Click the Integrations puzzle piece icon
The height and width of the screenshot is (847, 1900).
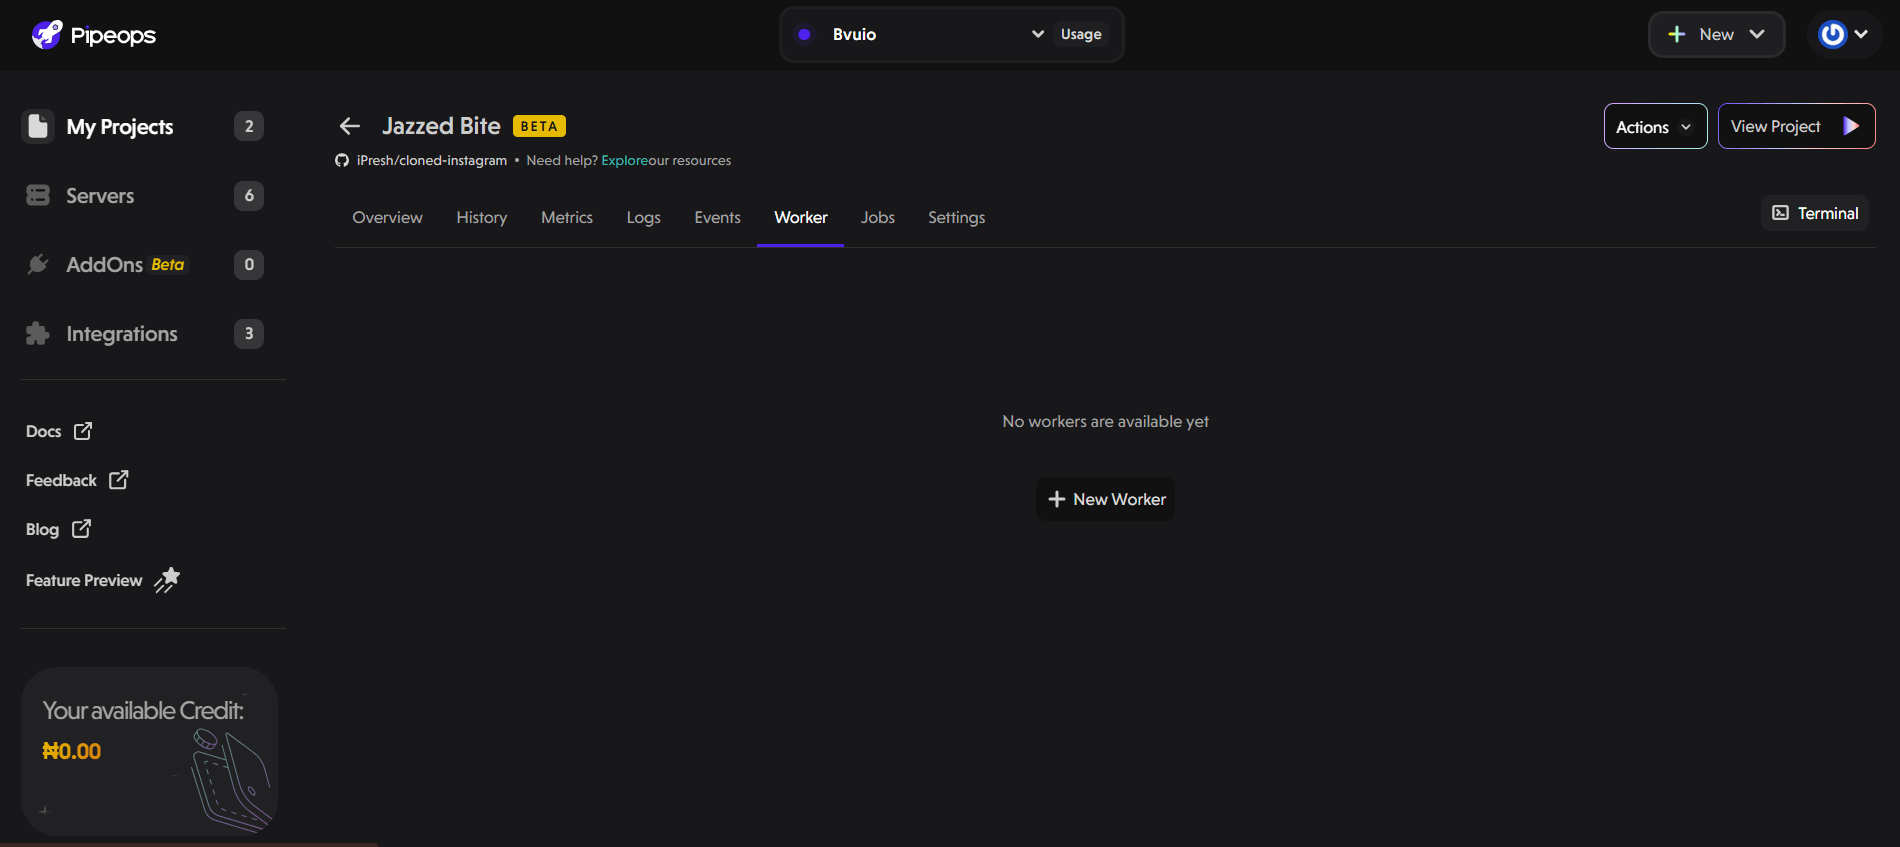(x=38, y=333)
